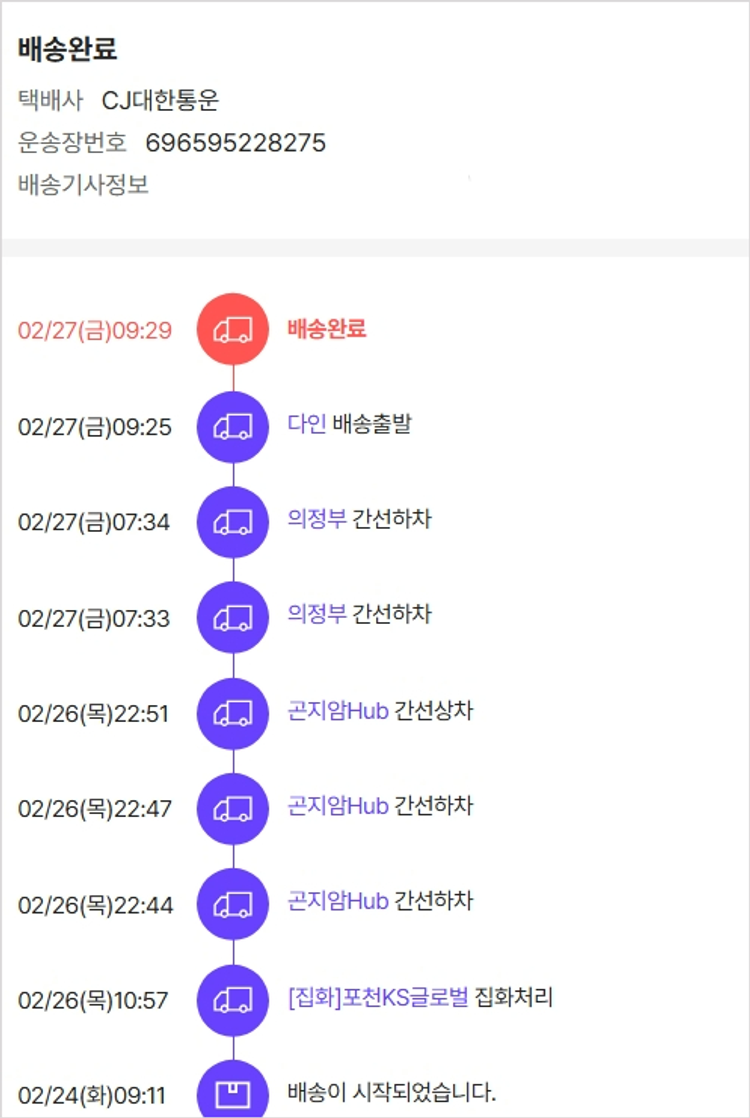Viewport: 750px width, 1118px height.
Task: Click the truck icon for 곤지암Hub 간선상차
Action: point(233,714)
